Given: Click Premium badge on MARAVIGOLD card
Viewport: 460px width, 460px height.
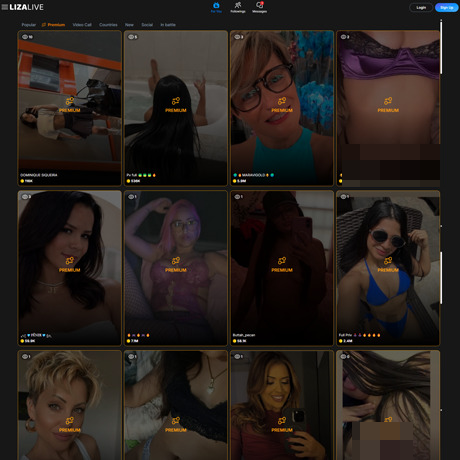Looking at the screenshot, I should (282, 105).
